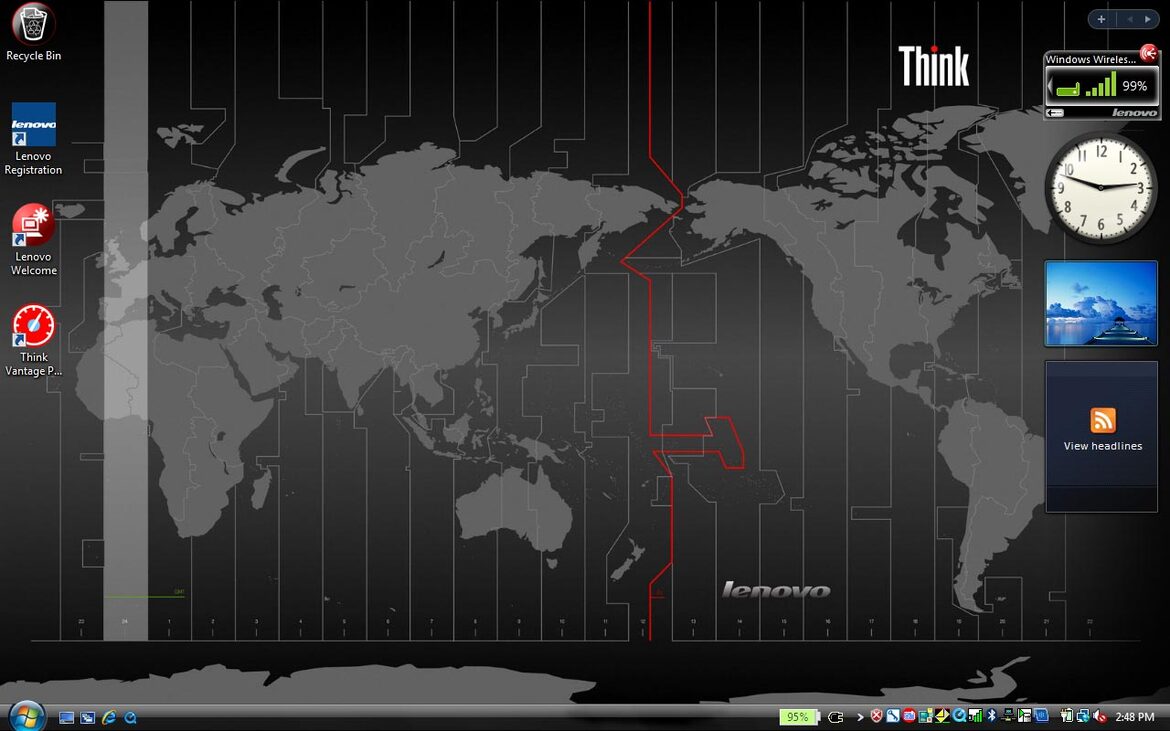Click the 95% battery gauge in taskbar

(x=799, y=717)
